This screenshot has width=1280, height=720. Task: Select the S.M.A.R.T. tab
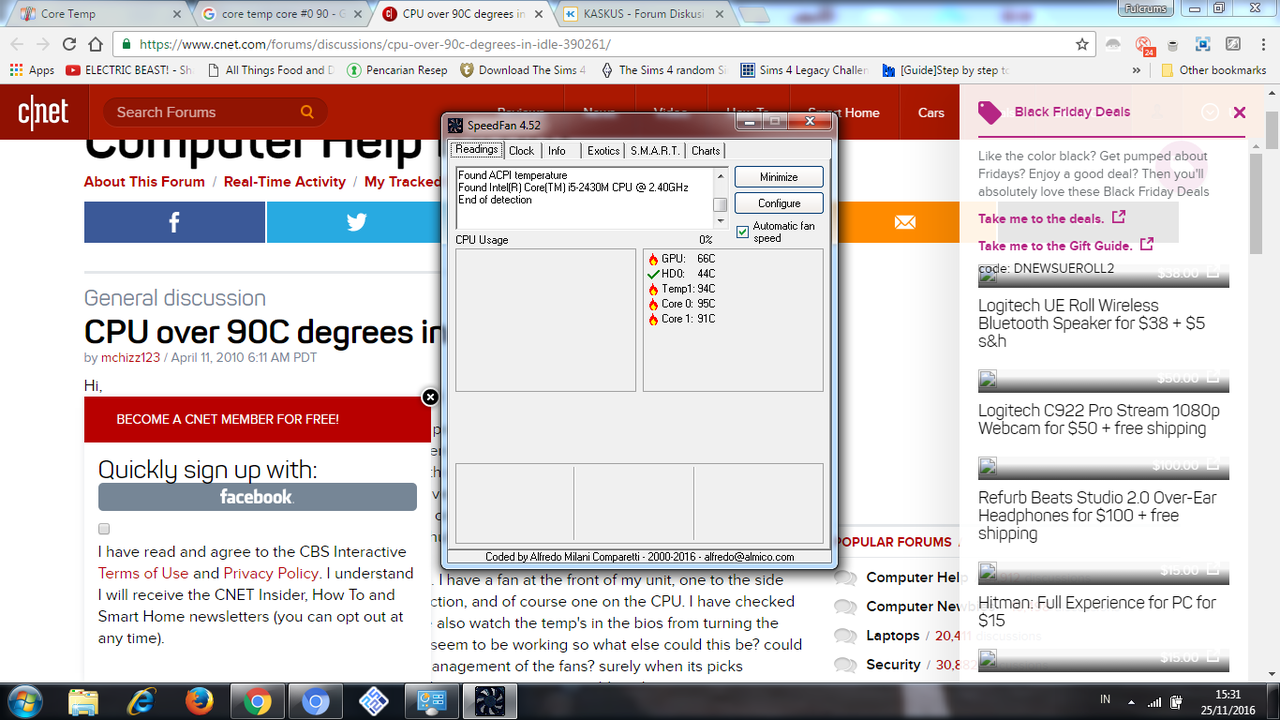[655, 151]
